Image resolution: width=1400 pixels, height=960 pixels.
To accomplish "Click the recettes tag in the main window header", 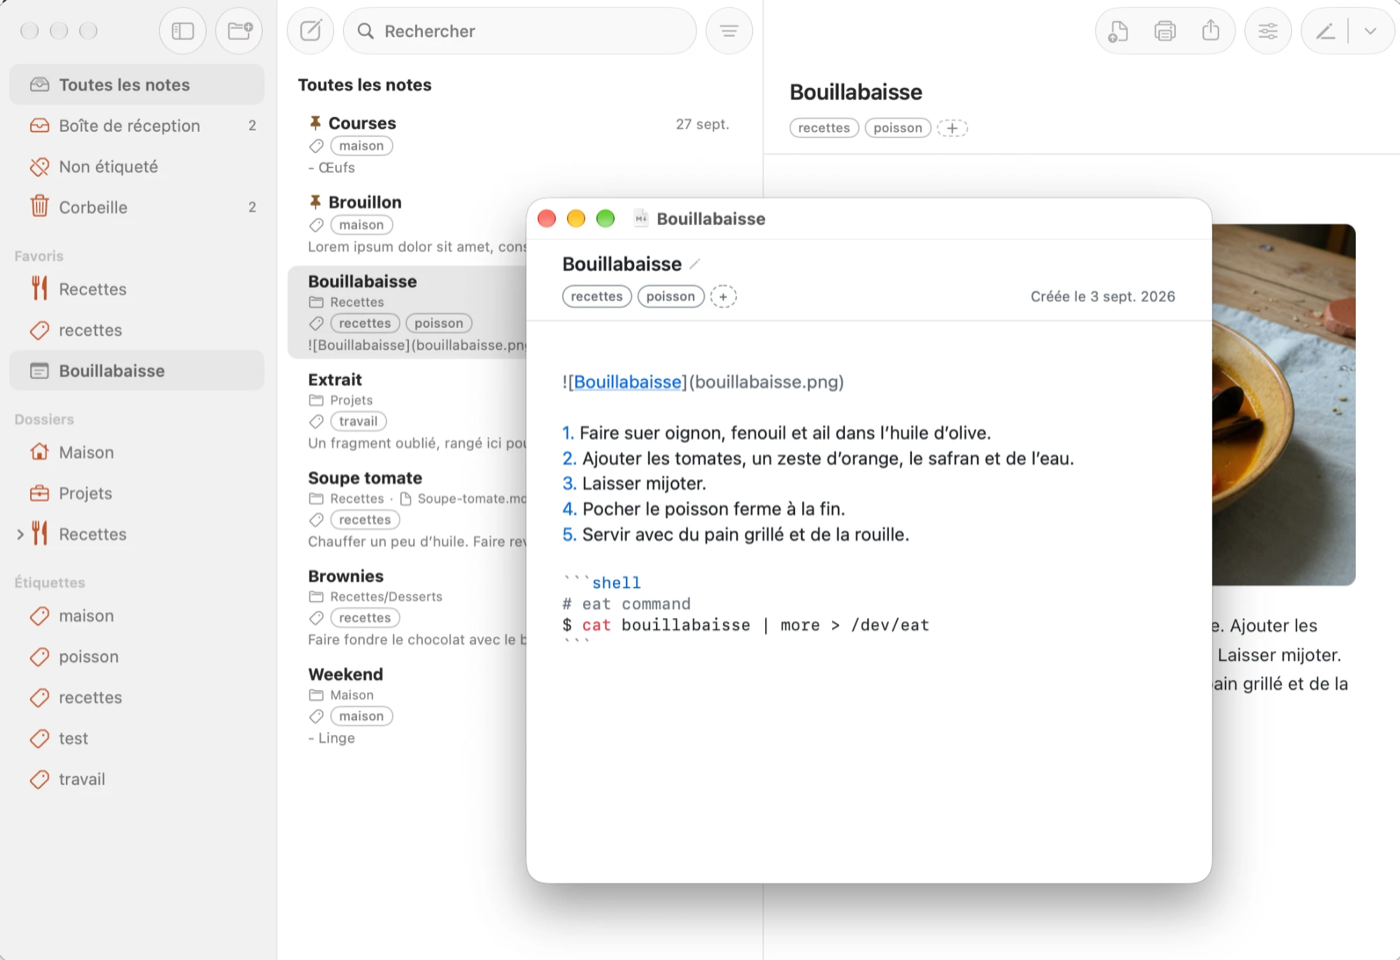I will 824,128.
